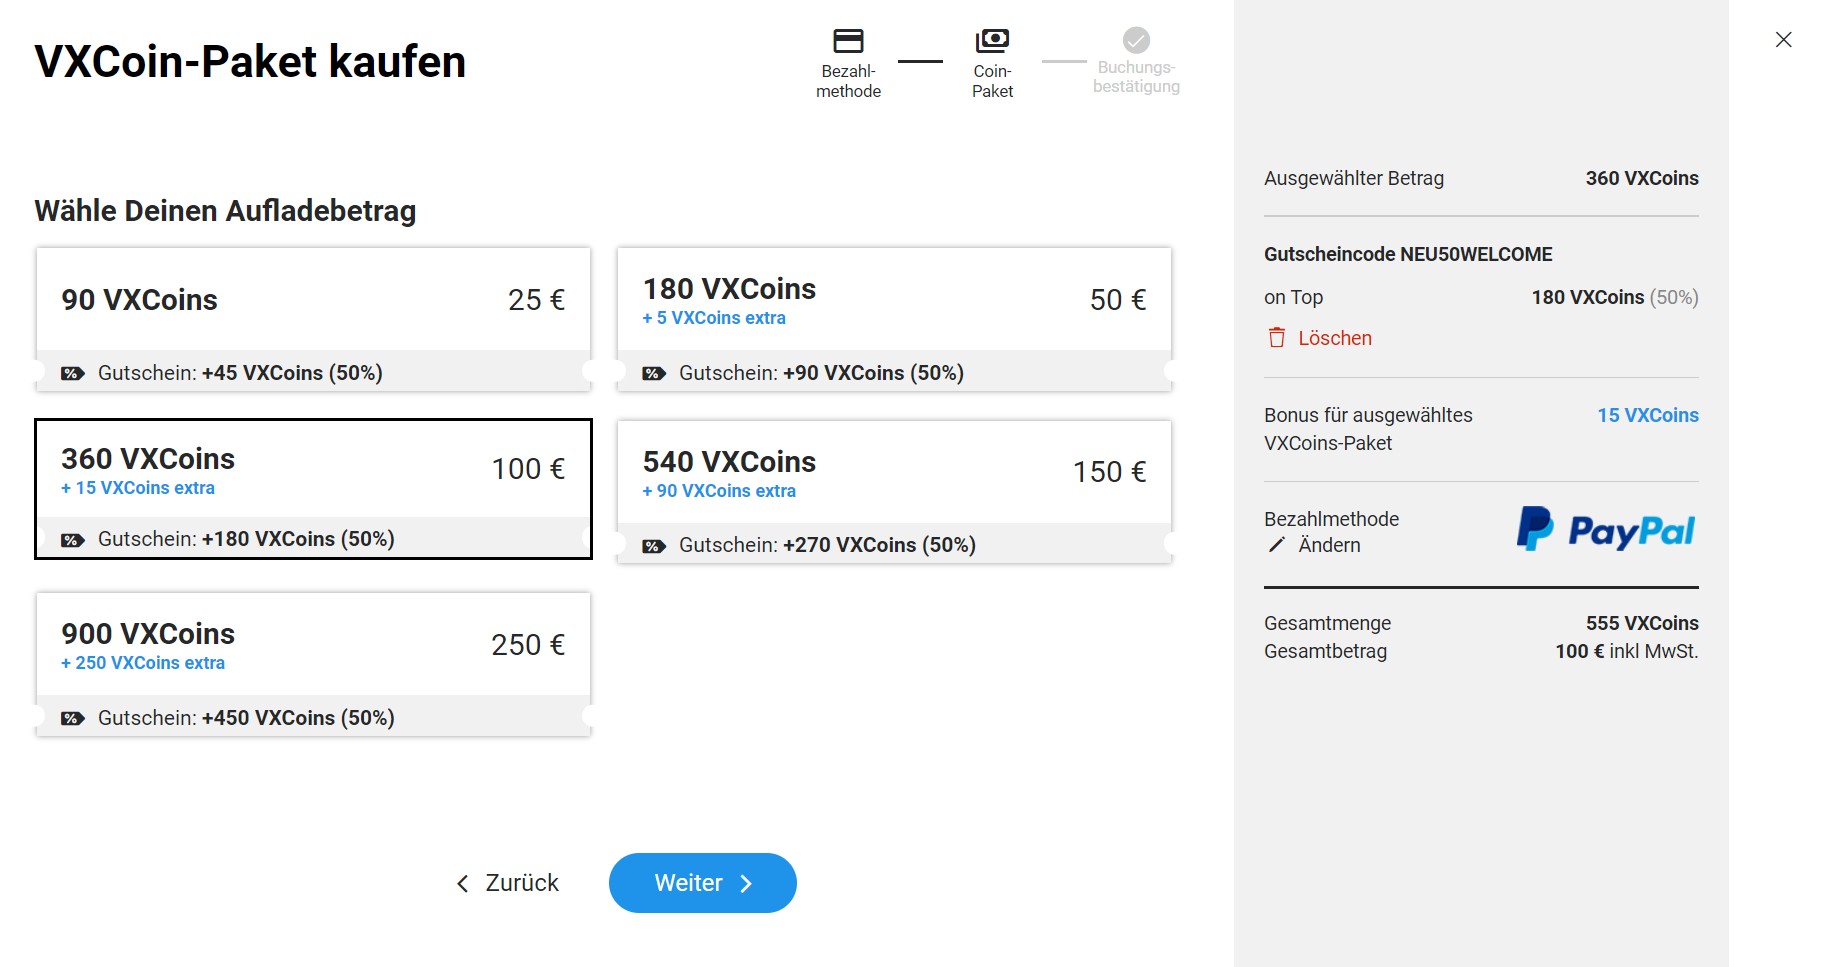Image resolution: width=1836 pixels, height=967 pixels.
Task: Close the VXCoin-Paket kaufen dialog
Action: click(1783, 39)
